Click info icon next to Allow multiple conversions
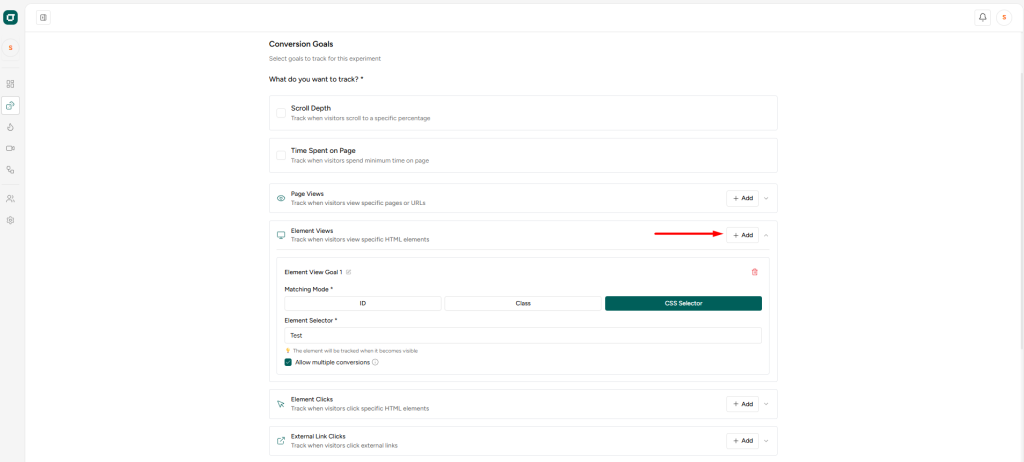1024x462 pixels. (376, 362)
